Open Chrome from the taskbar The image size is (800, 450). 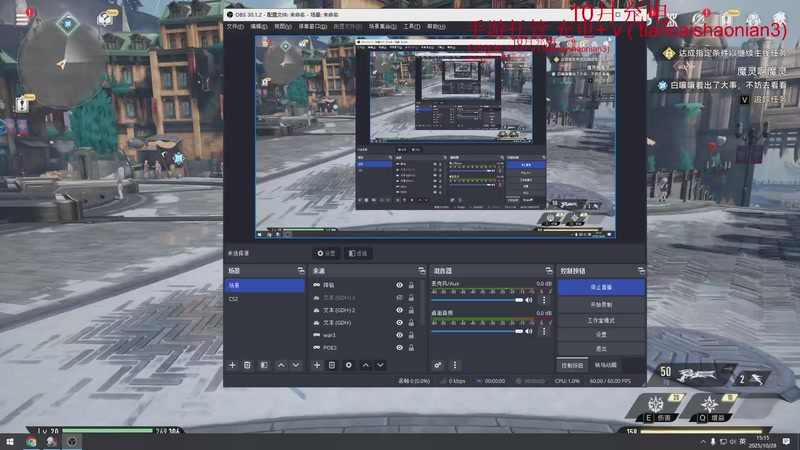[x=31, y=442]
